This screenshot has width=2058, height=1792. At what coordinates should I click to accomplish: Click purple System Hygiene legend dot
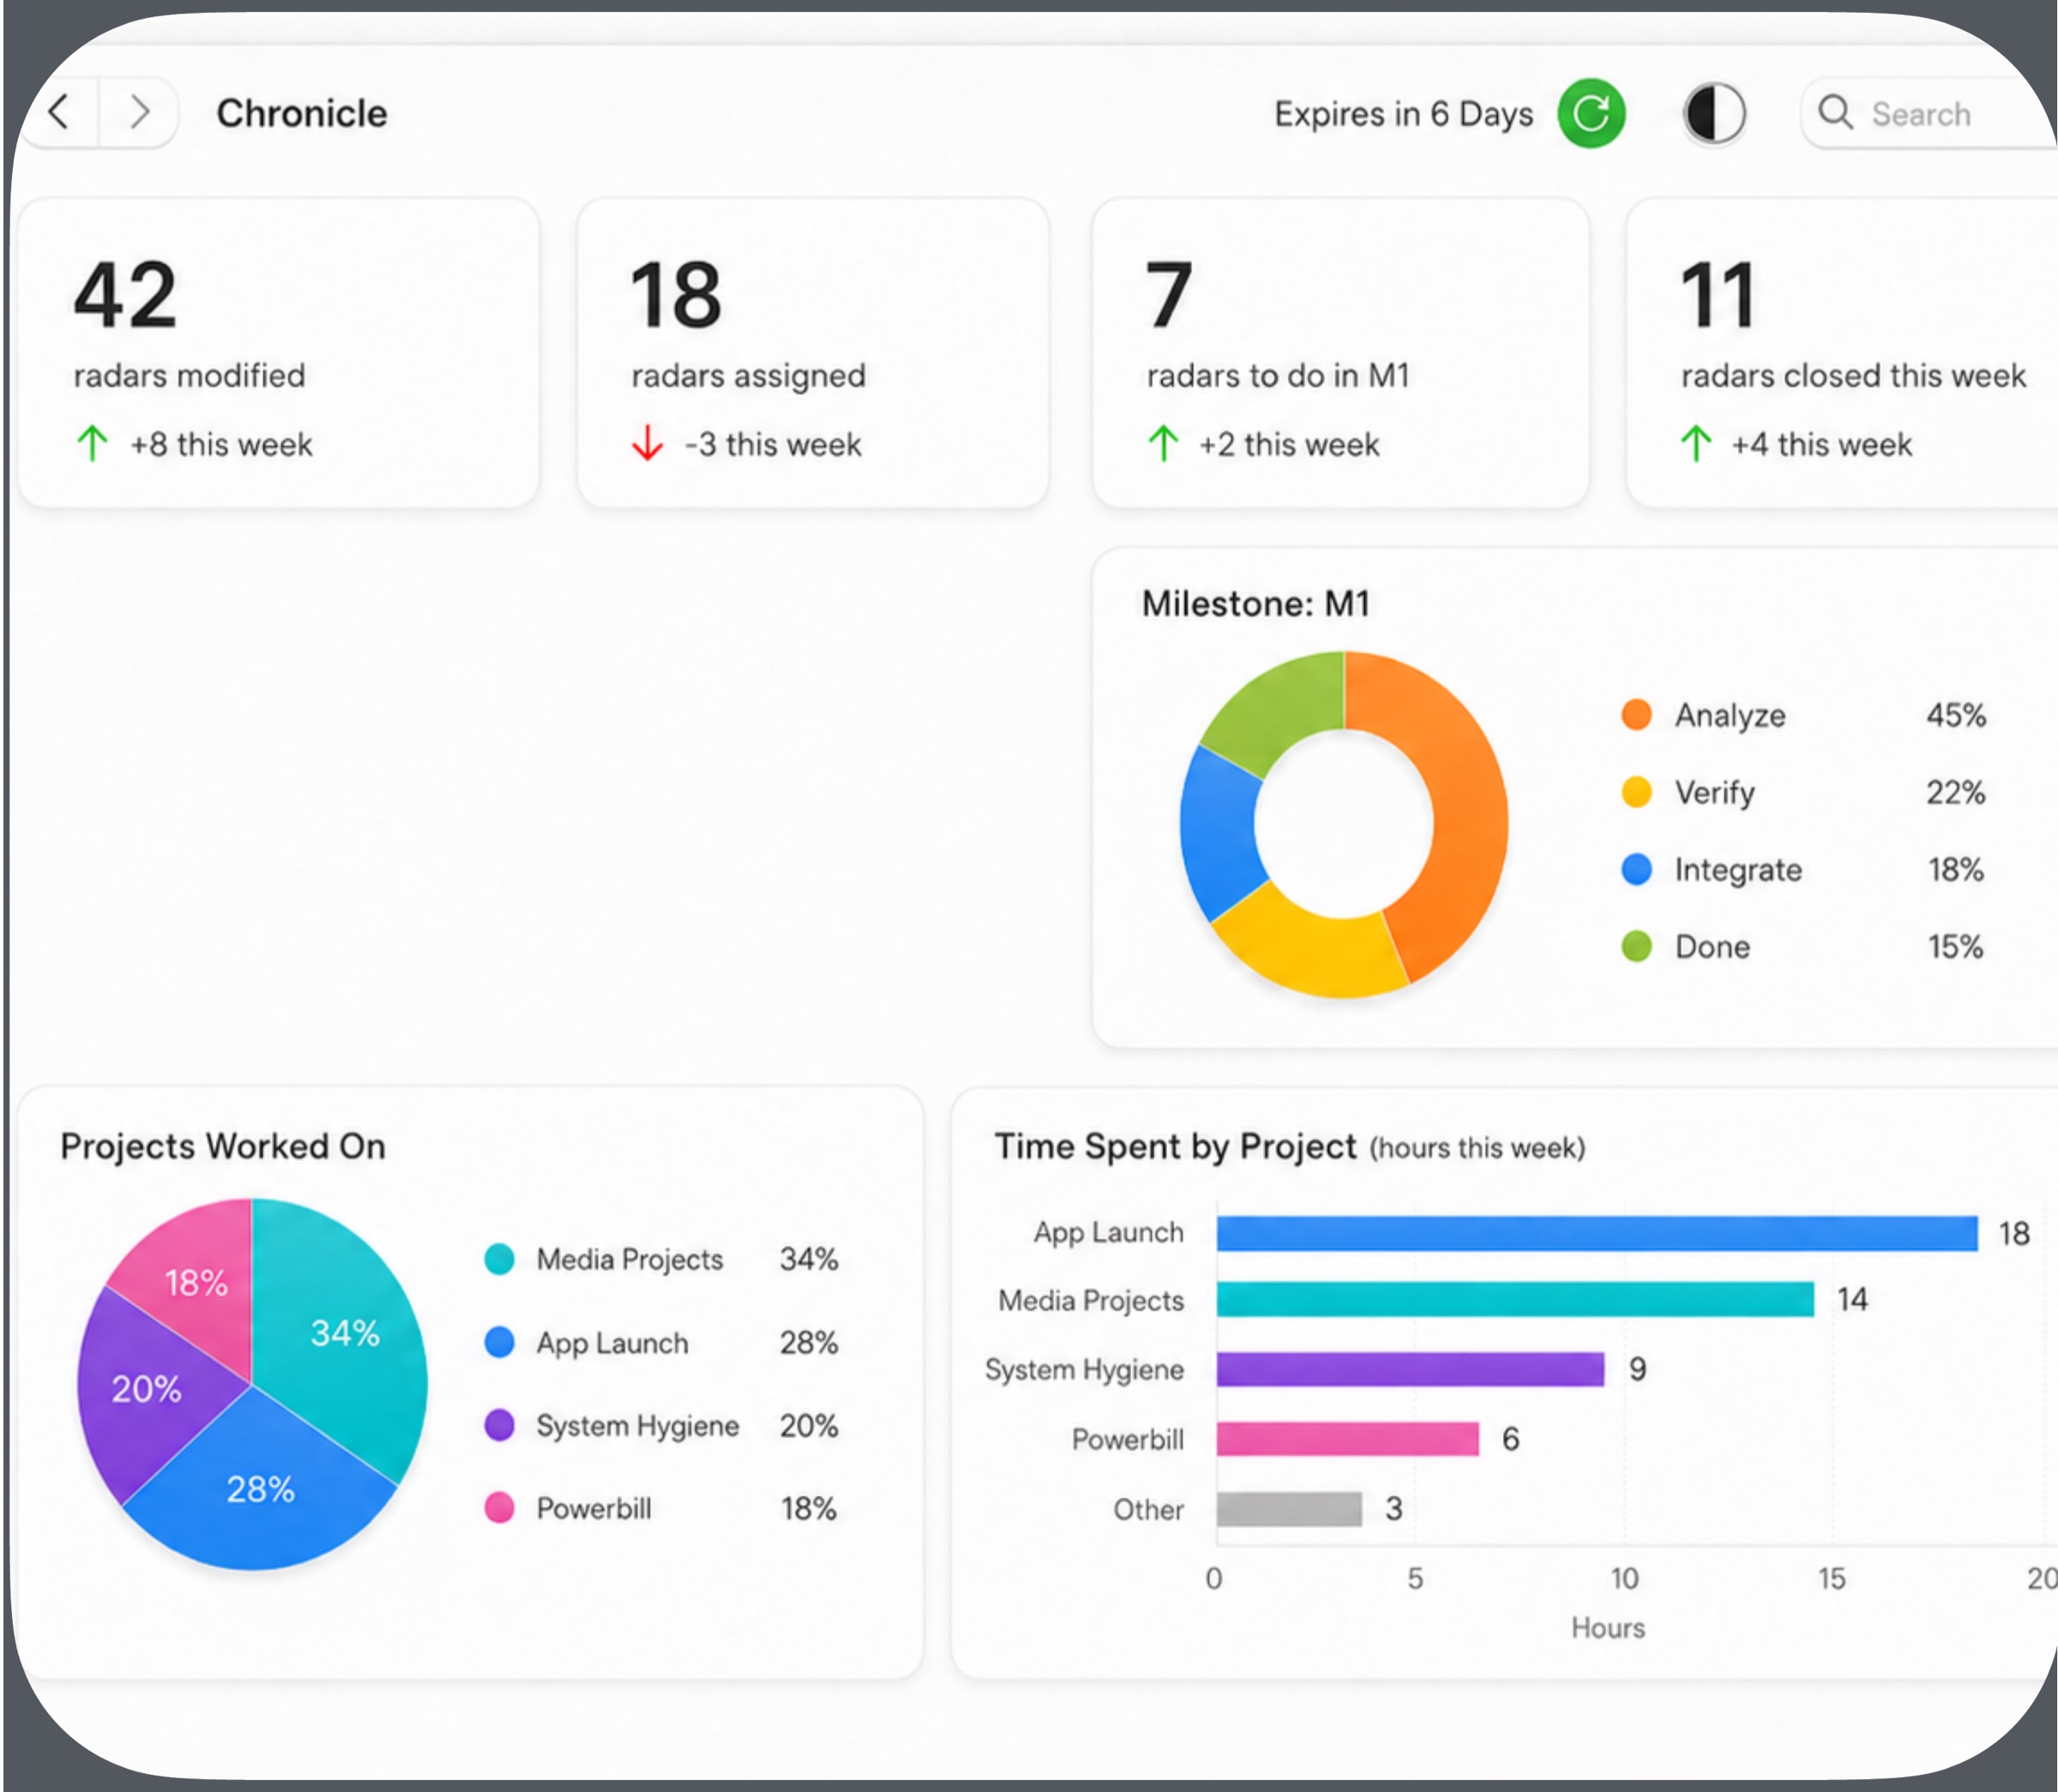[499, 1424]
